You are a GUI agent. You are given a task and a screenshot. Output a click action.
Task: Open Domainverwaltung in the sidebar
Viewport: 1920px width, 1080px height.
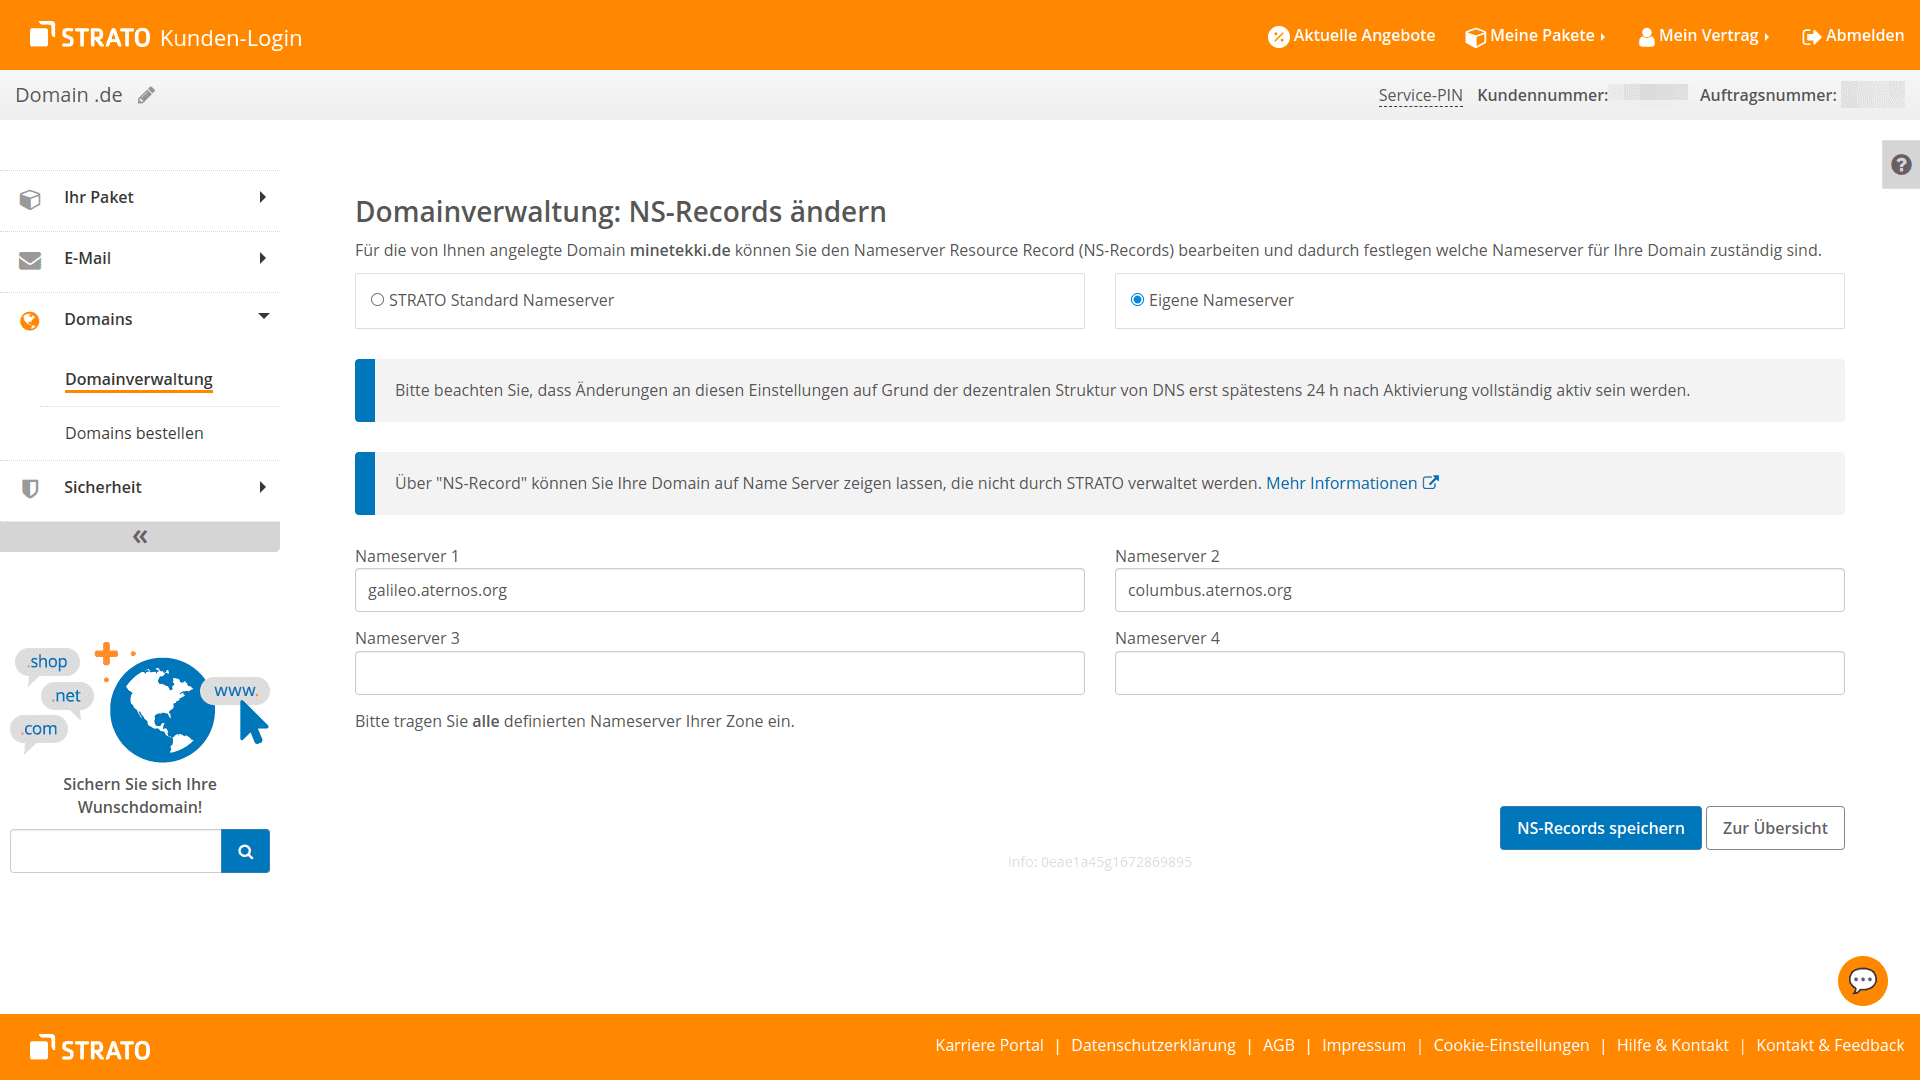139,379
